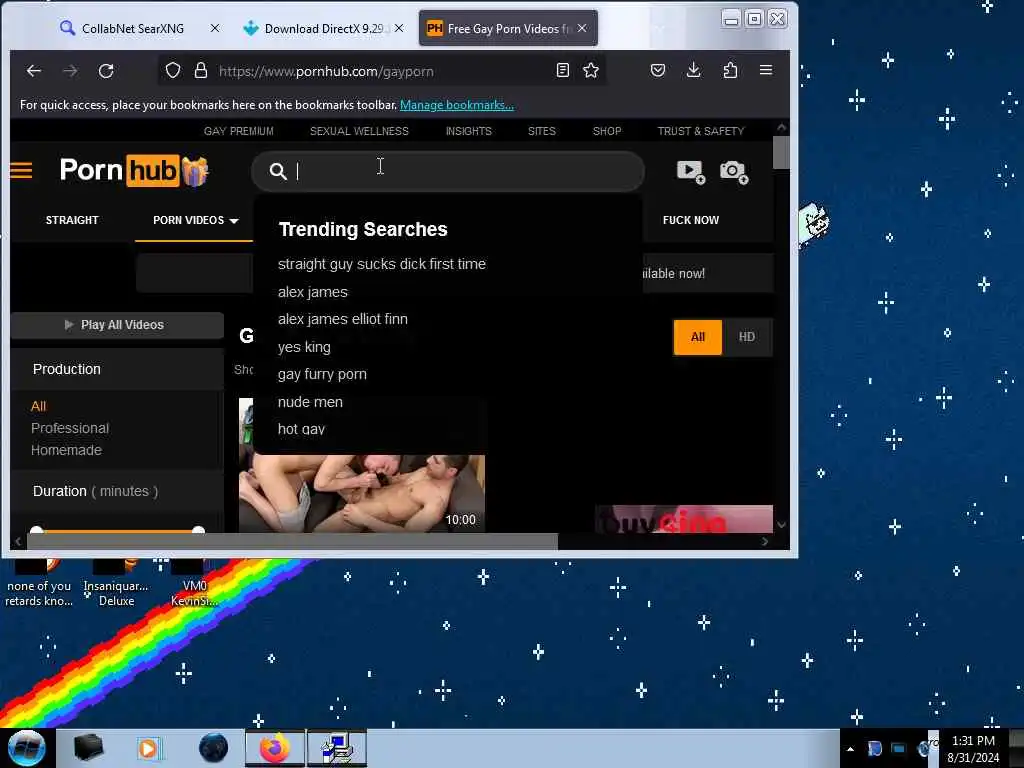Image resolution: width=1024 pixels, height=768 pixels.
Task: Select the All production filter
Action: pos(39,406)
